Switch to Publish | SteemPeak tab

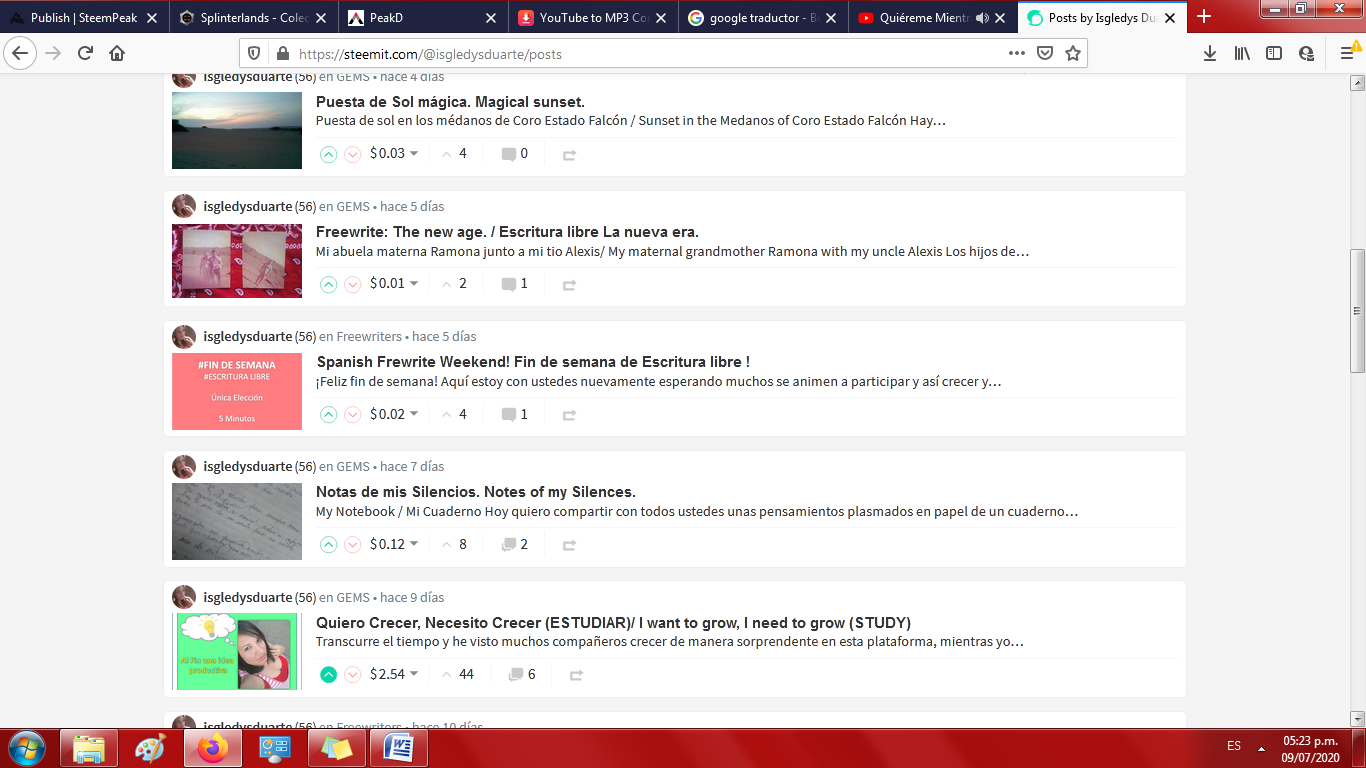coord(84,17)
